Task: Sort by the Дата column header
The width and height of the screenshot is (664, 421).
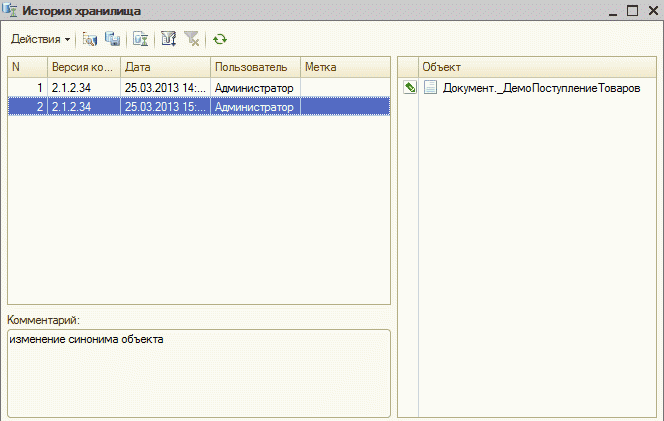Action: [x=165, y=67]
